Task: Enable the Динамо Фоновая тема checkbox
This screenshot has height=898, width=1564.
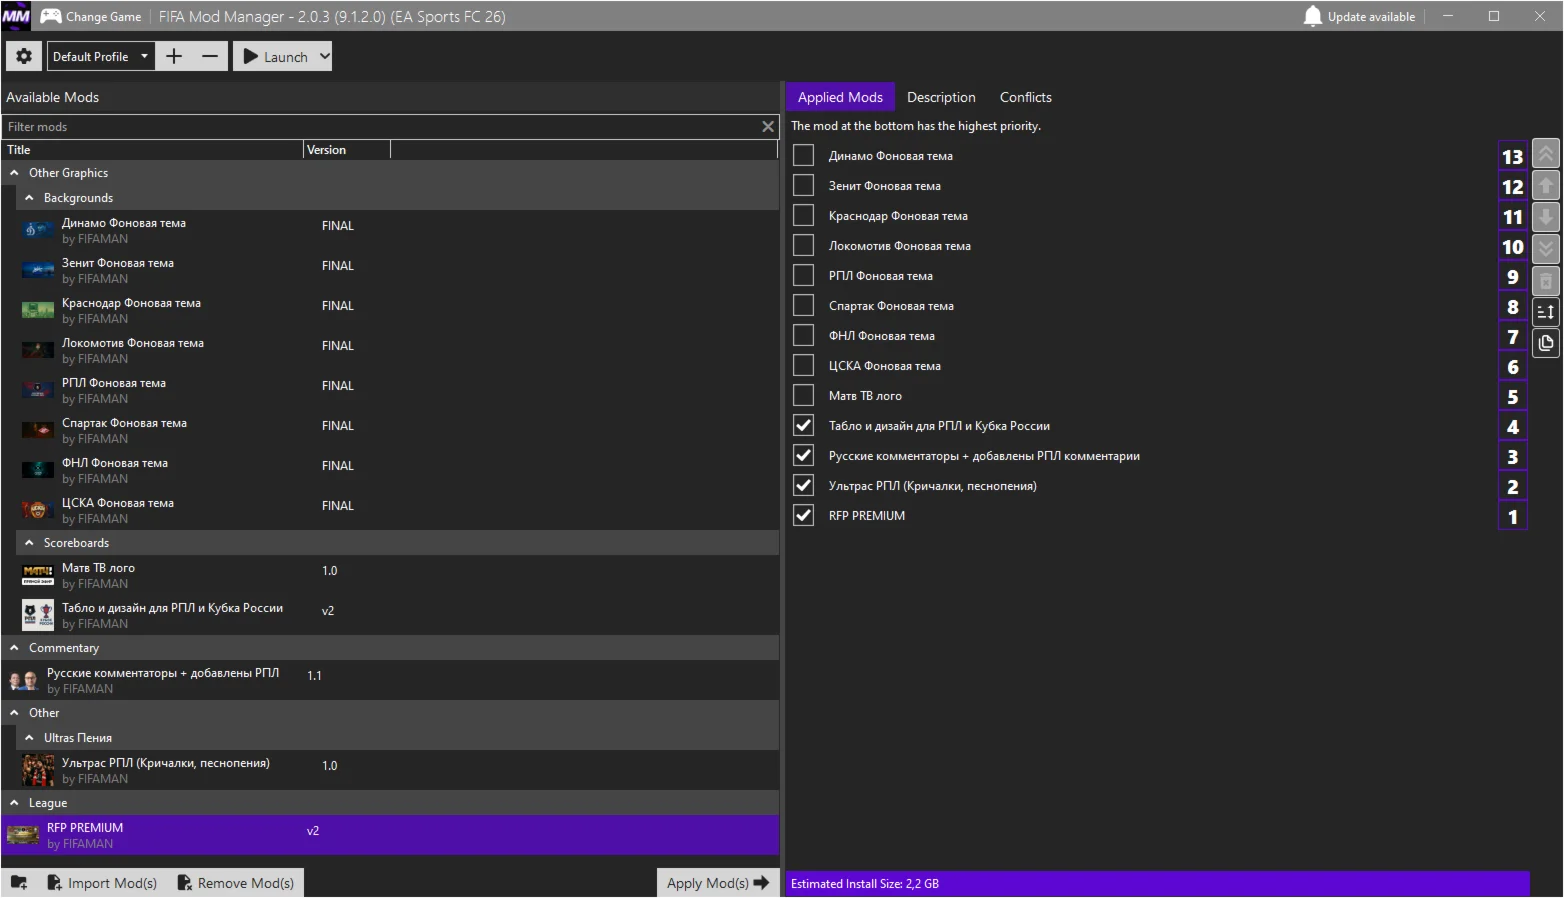Action: coord(803,156)
